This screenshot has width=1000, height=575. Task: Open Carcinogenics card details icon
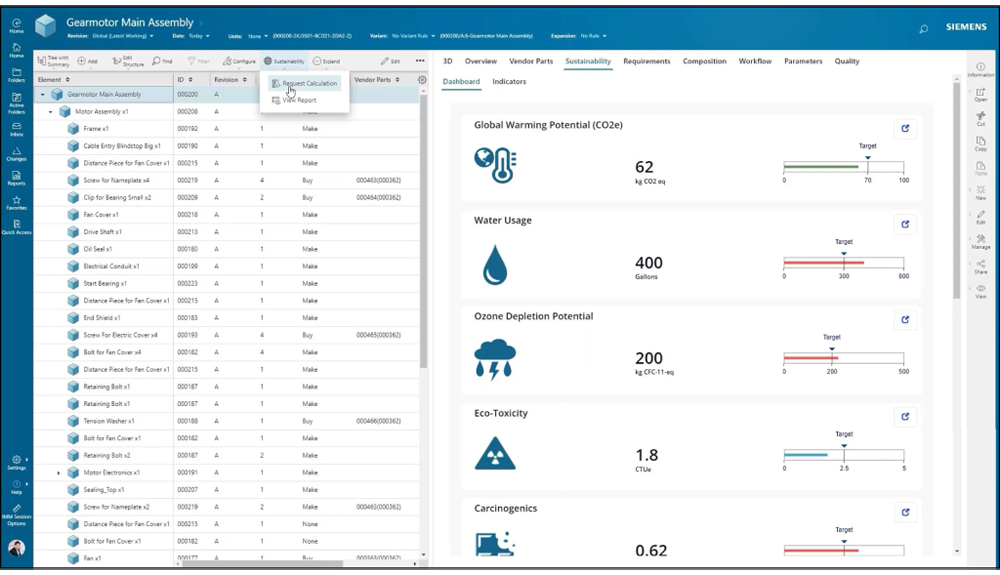(x=905, y=512)
